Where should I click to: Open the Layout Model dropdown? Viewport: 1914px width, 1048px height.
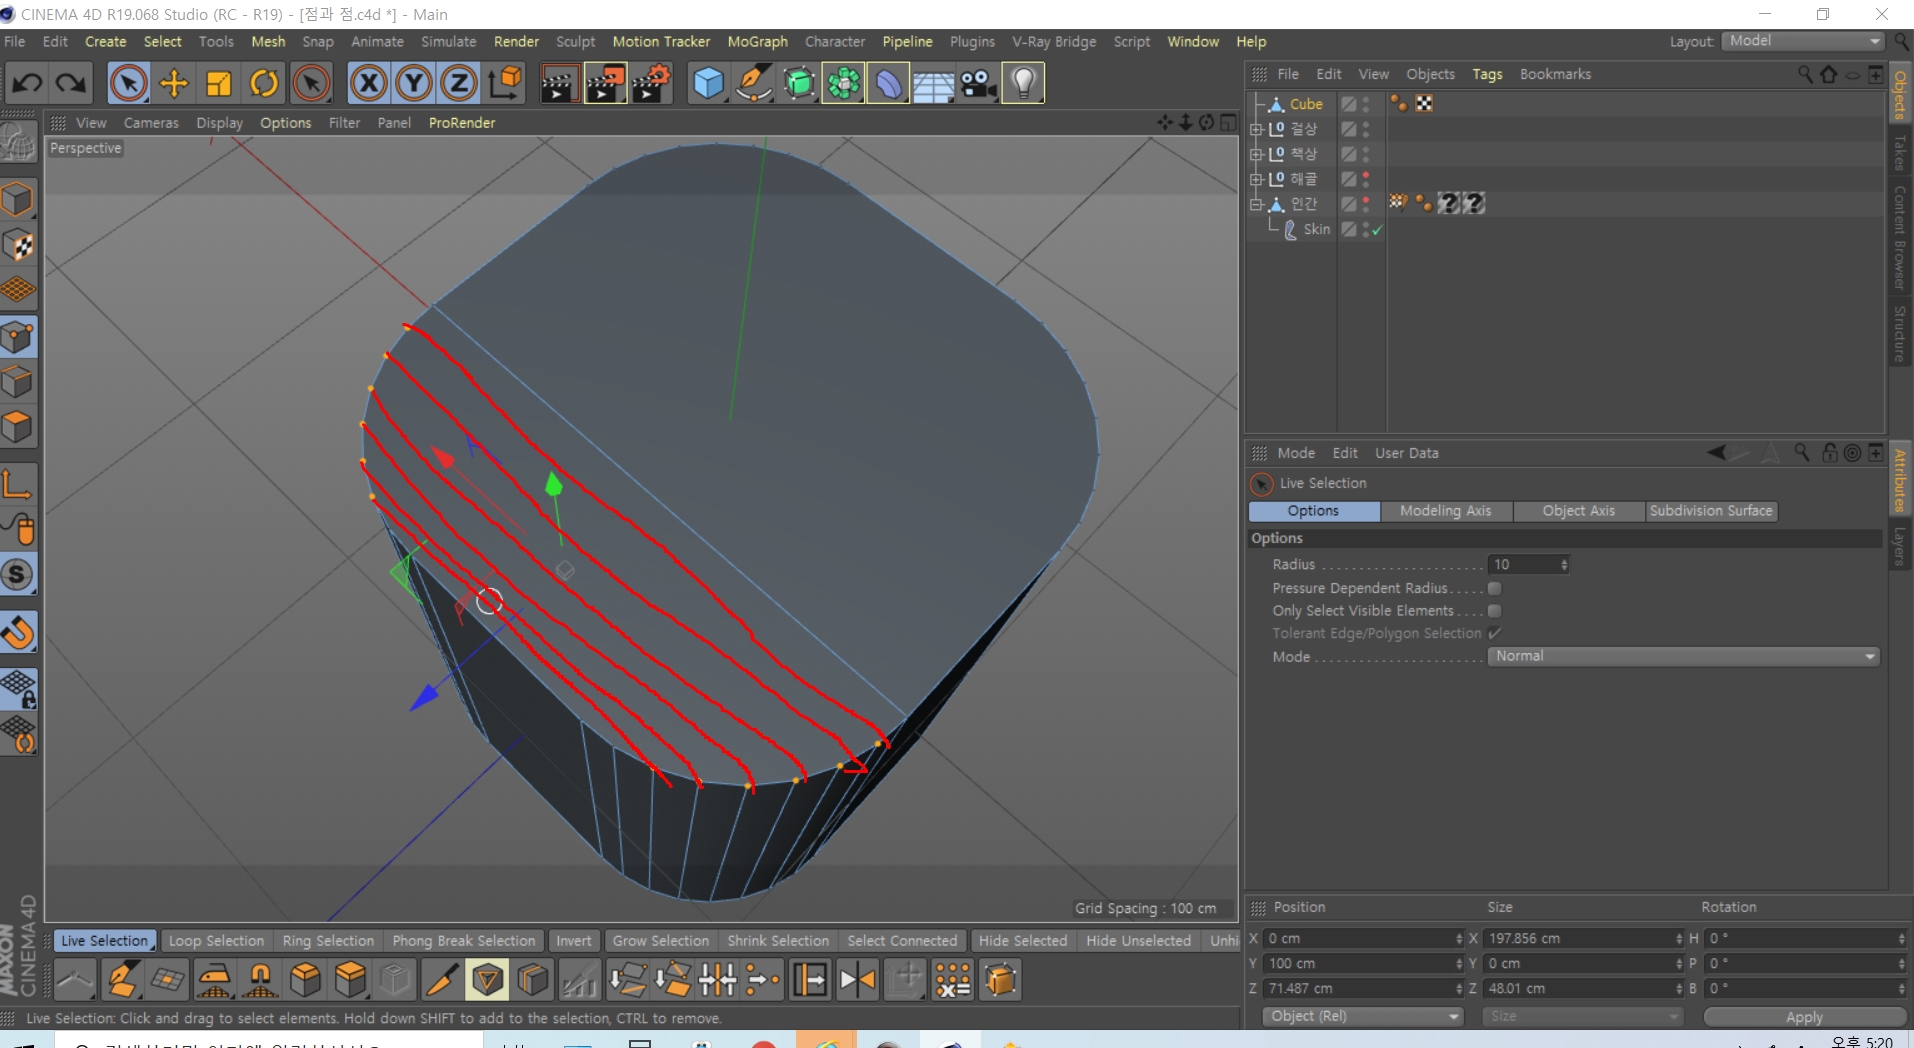coord(1804,41)
